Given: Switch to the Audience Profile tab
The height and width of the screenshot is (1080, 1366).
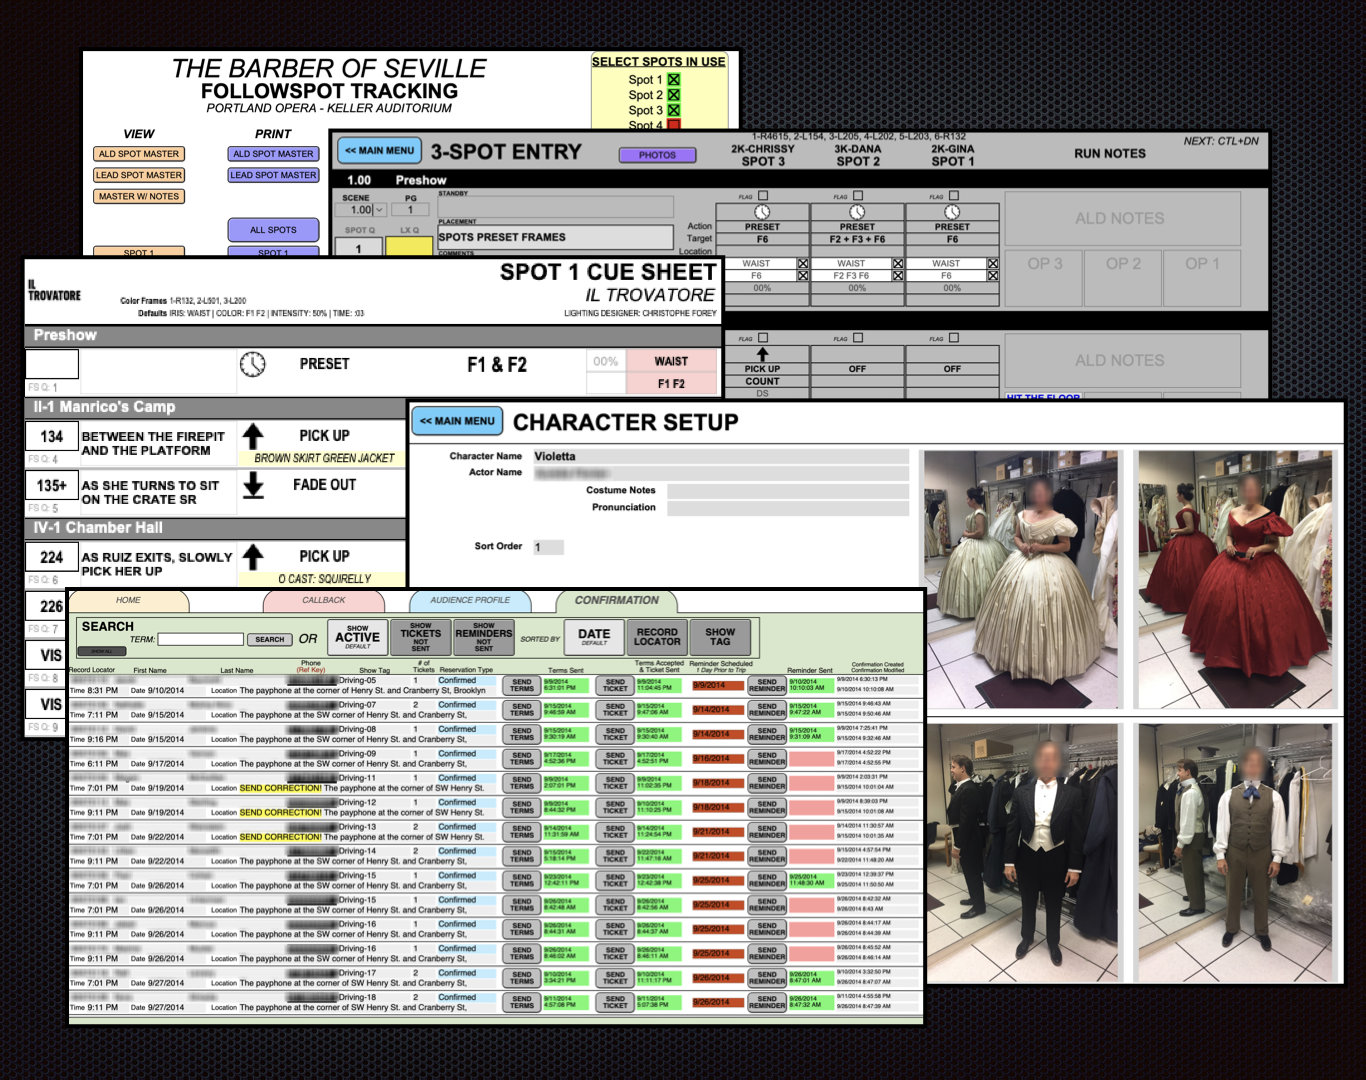Looking at the screenshot, I should pos(470,600).
